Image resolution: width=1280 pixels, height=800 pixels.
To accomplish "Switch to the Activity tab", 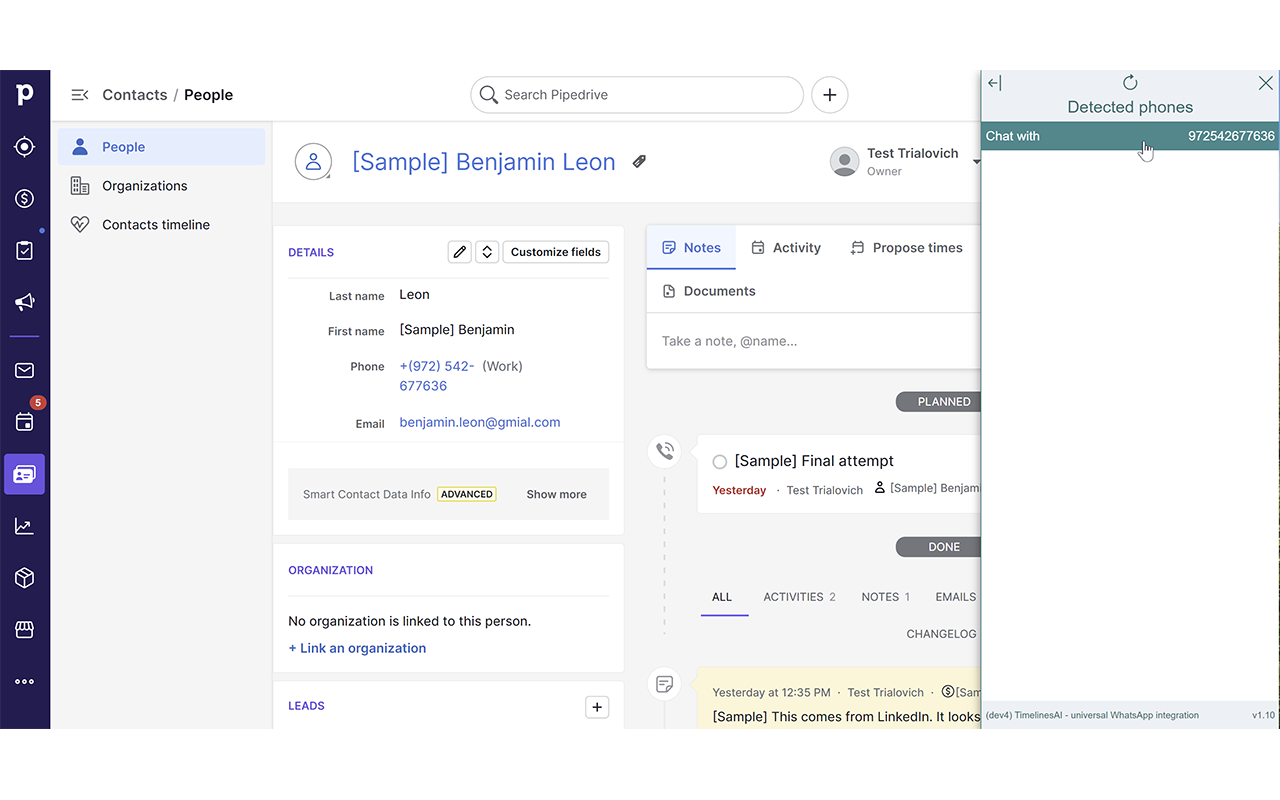I will (x=786, y=247).
